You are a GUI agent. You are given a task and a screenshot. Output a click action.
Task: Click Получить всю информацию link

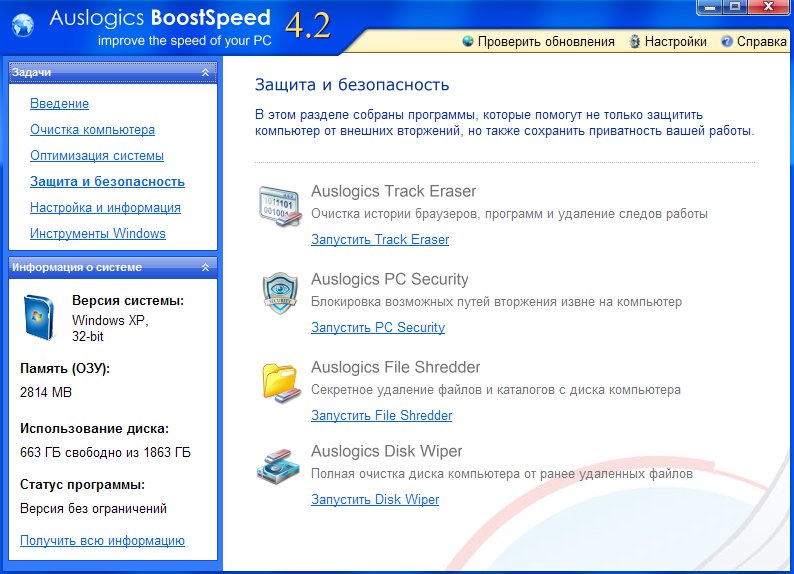[102, 541]
